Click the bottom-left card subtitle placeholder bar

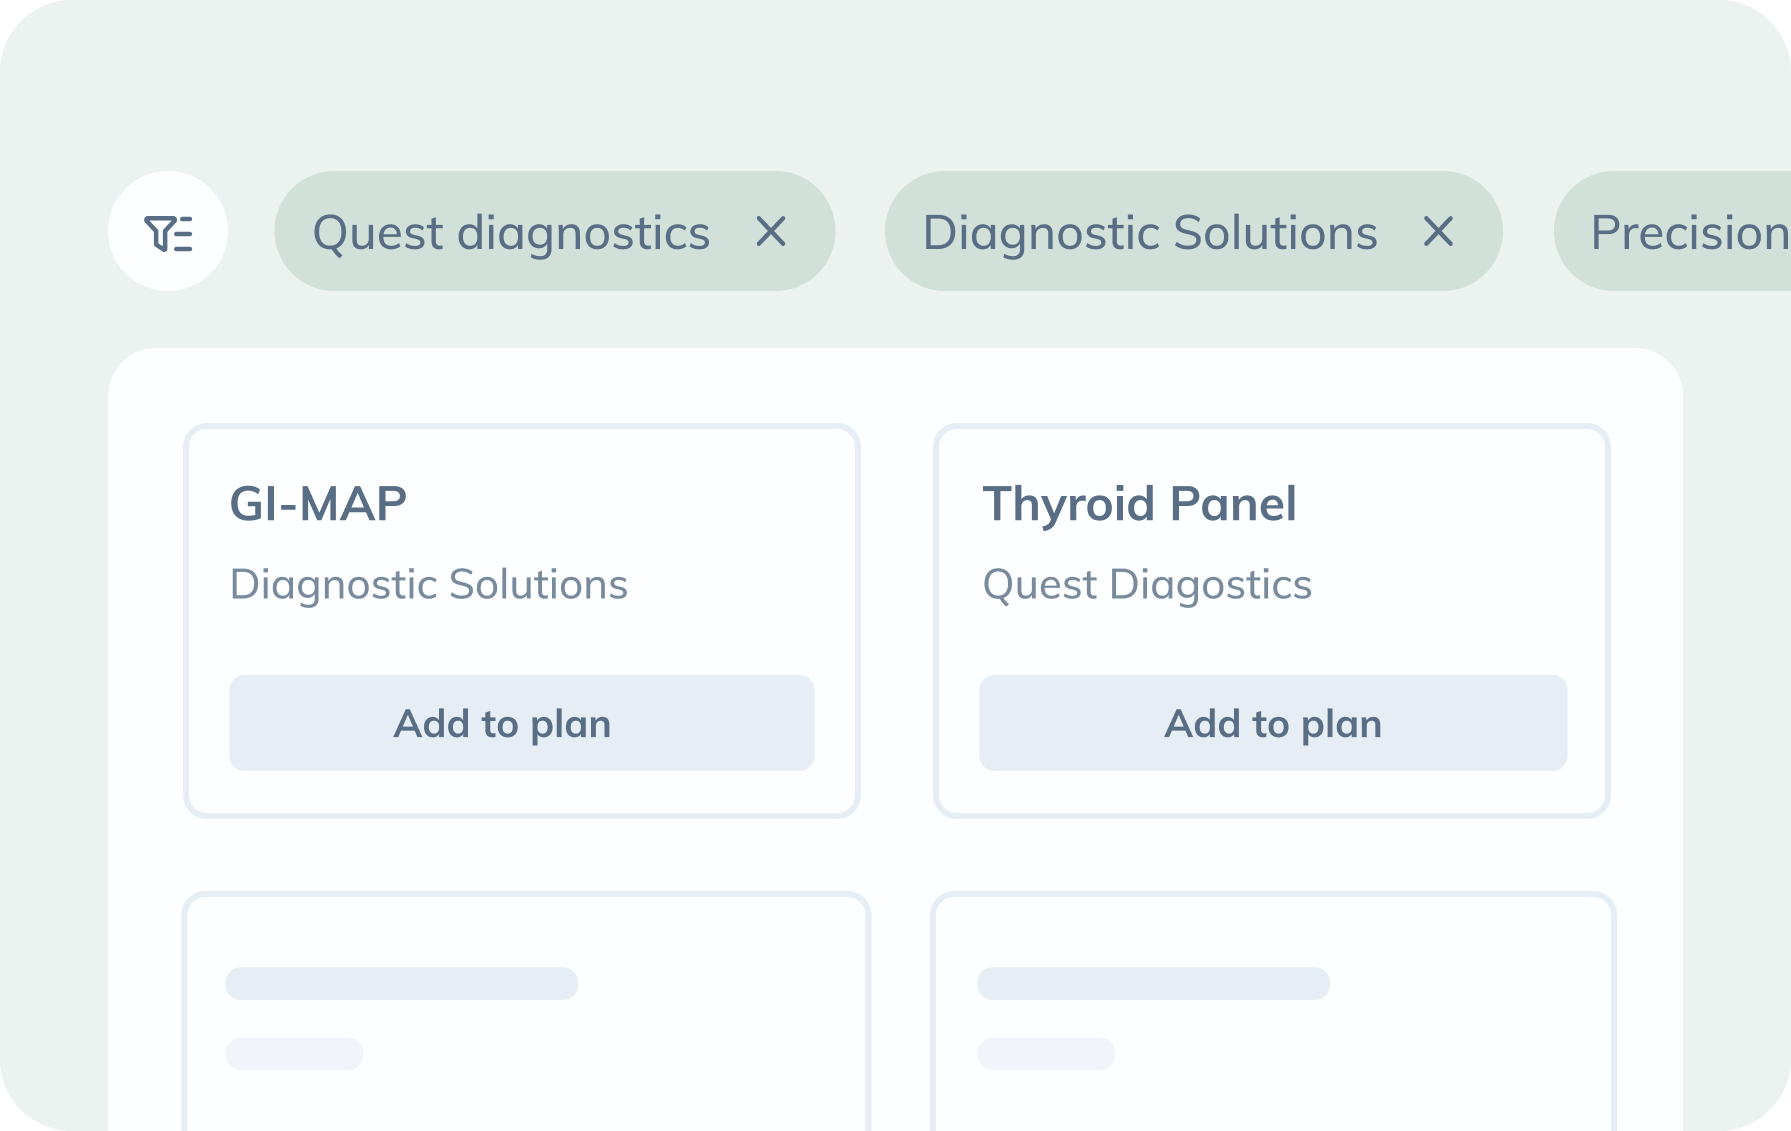tap(294, 1054)
